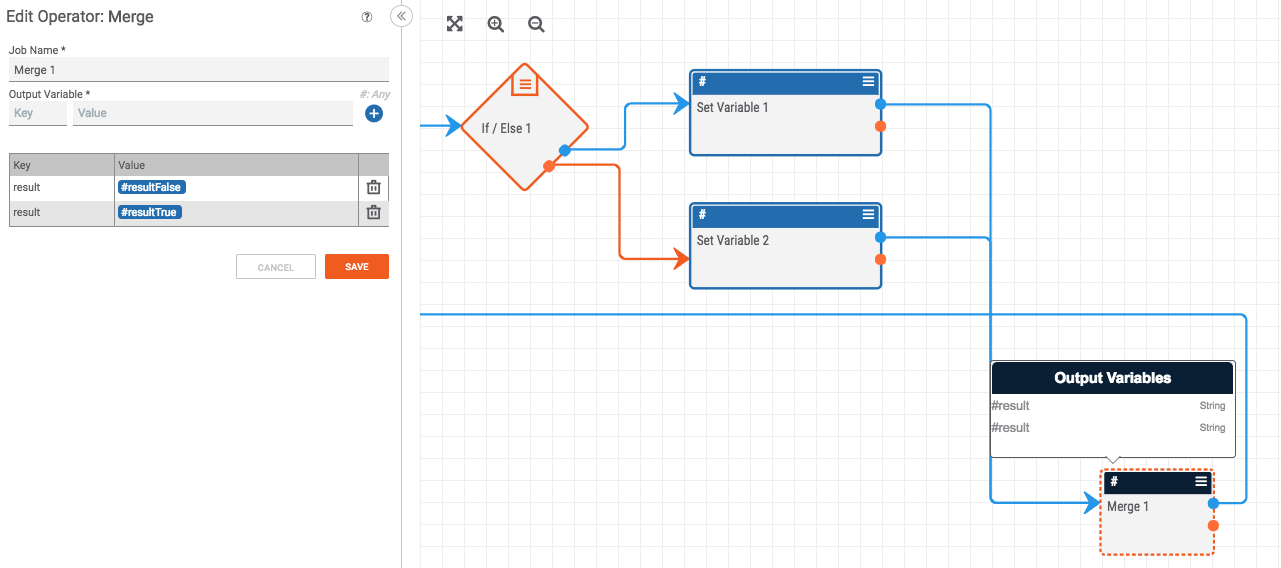Click the zoom out magnifier icon
The width and height of the screenshot is (1281, 568).
tap(536, 24)
